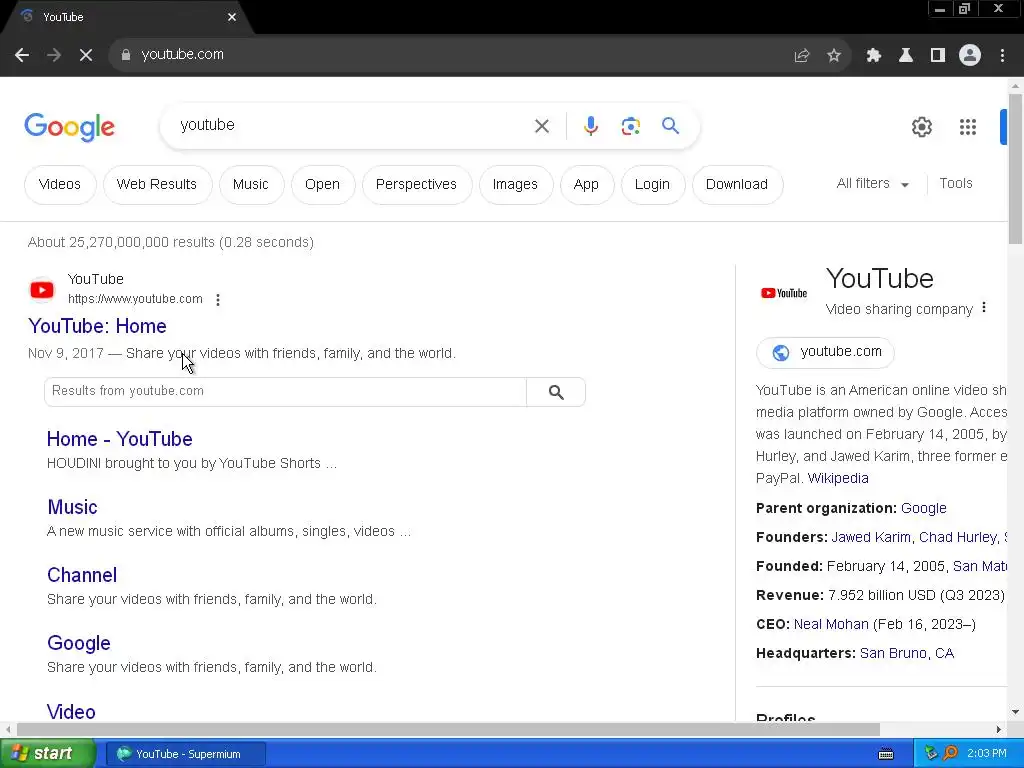Screen dimensions: 1024x768
Task: Click the scroll down arrow
Action: click(x=1016, y=712)
